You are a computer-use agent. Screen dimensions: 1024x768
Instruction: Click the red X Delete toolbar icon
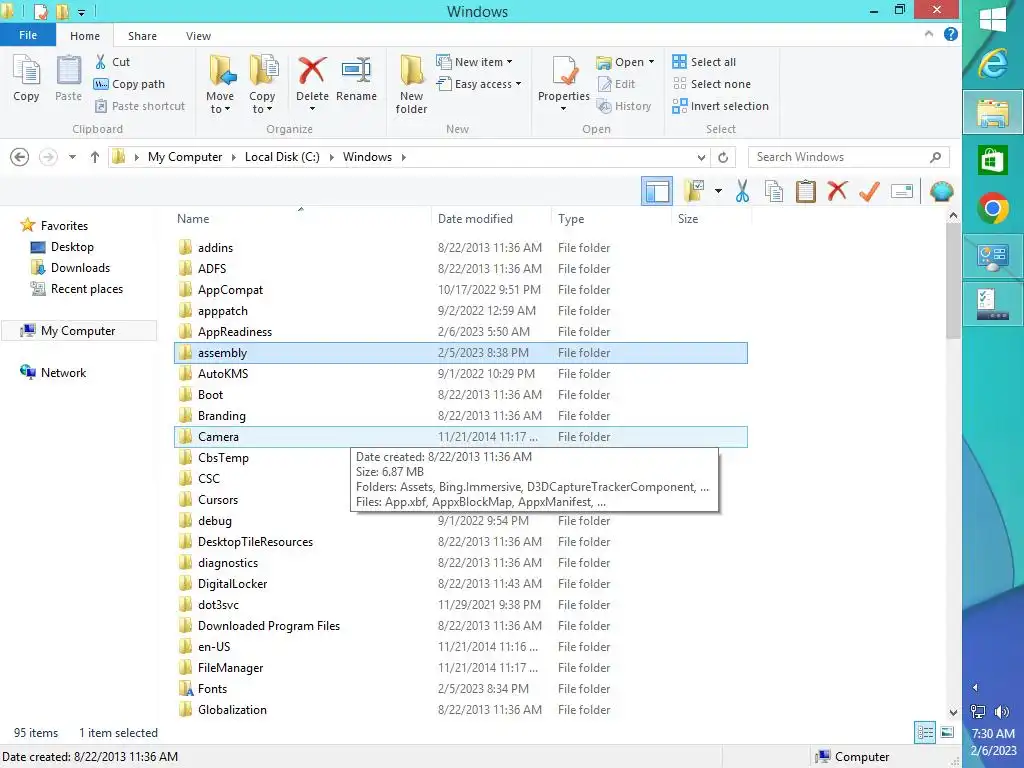pos(837,191)
